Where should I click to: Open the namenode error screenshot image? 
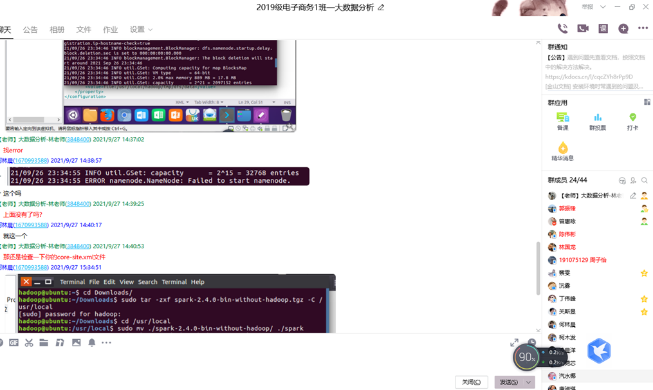(x=159, y=176)
